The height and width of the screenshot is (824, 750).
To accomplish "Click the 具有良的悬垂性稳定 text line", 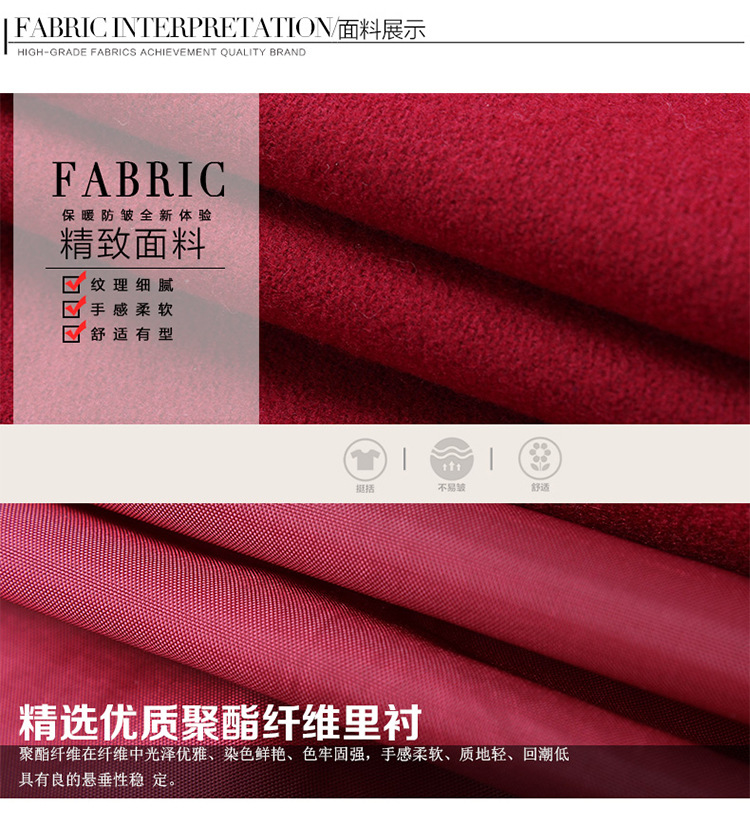I will 97,779.
